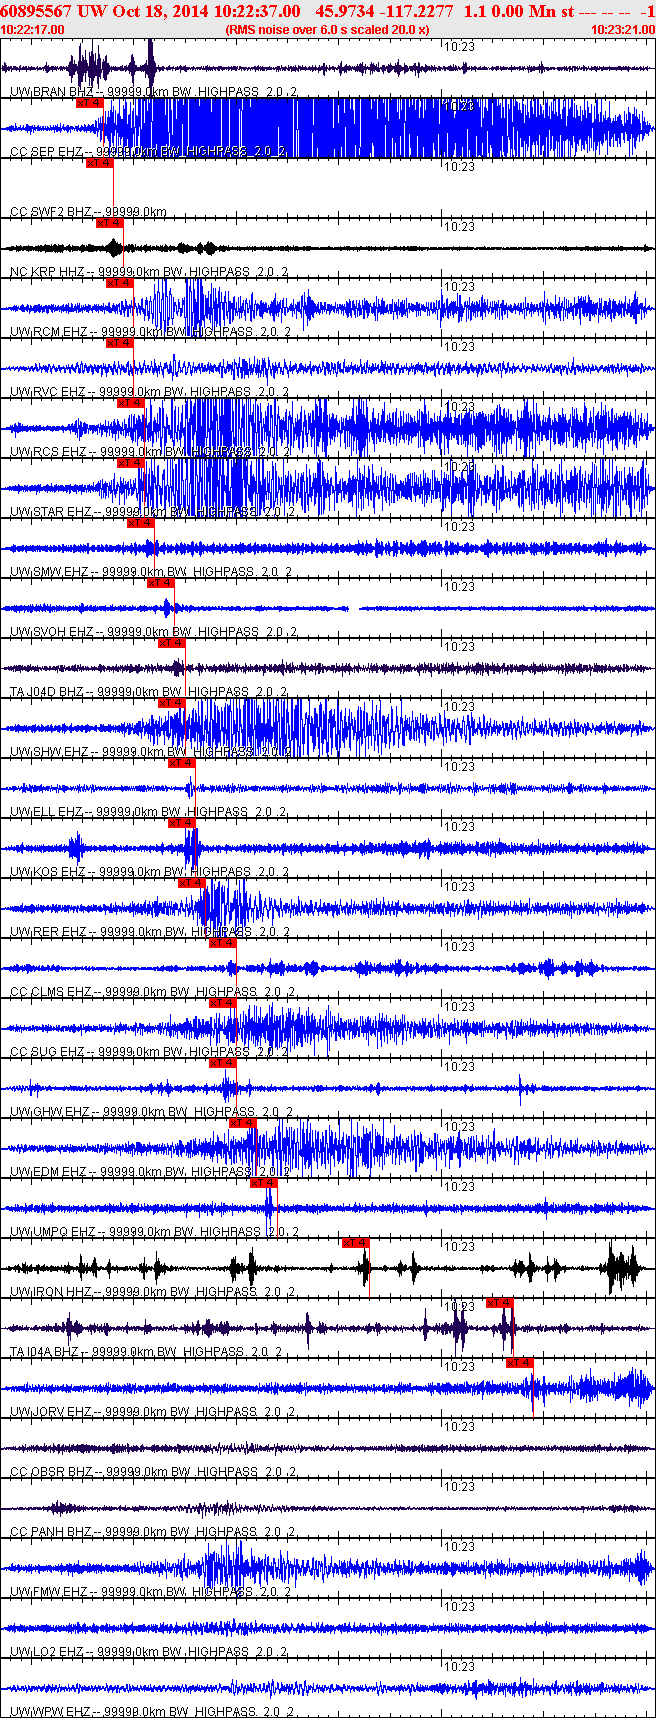Select the NC KRP HHZ station label

click(x=149, y=272)
